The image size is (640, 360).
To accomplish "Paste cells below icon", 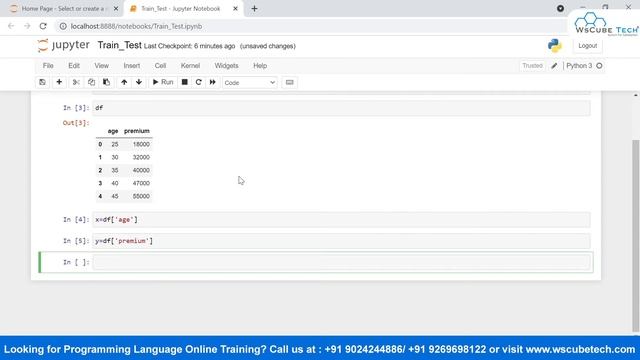I will point(107,82).
